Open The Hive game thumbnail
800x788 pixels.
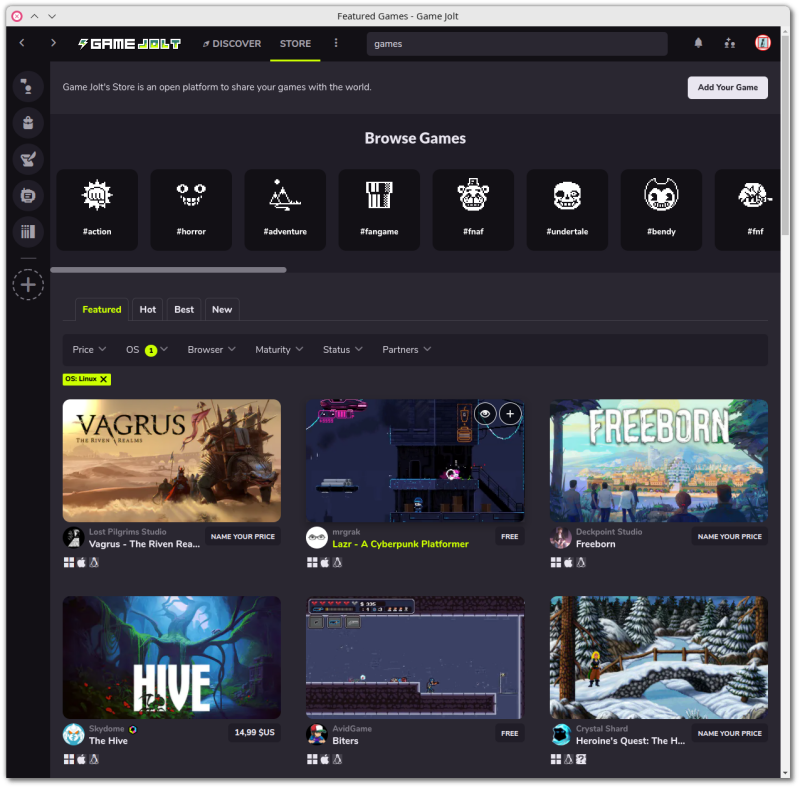coord(171,657)
